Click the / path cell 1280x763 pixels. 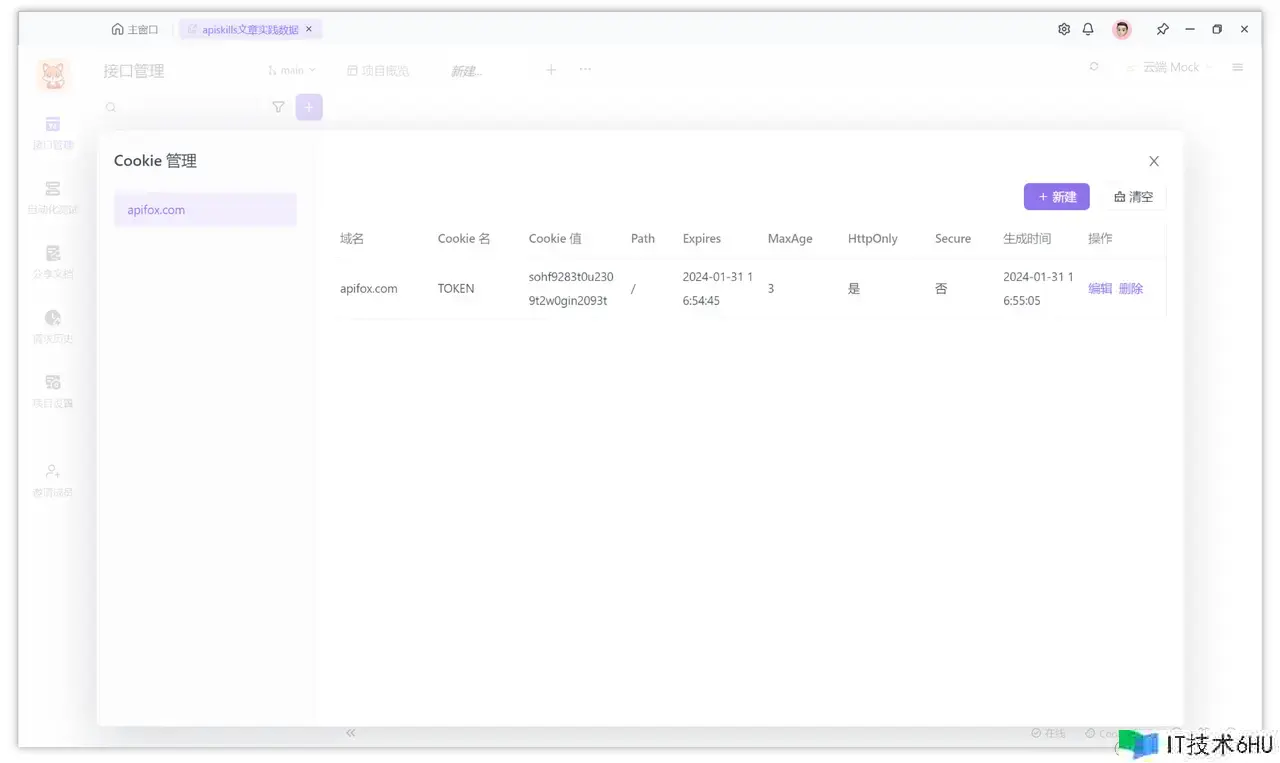click(x=633, y=289)
